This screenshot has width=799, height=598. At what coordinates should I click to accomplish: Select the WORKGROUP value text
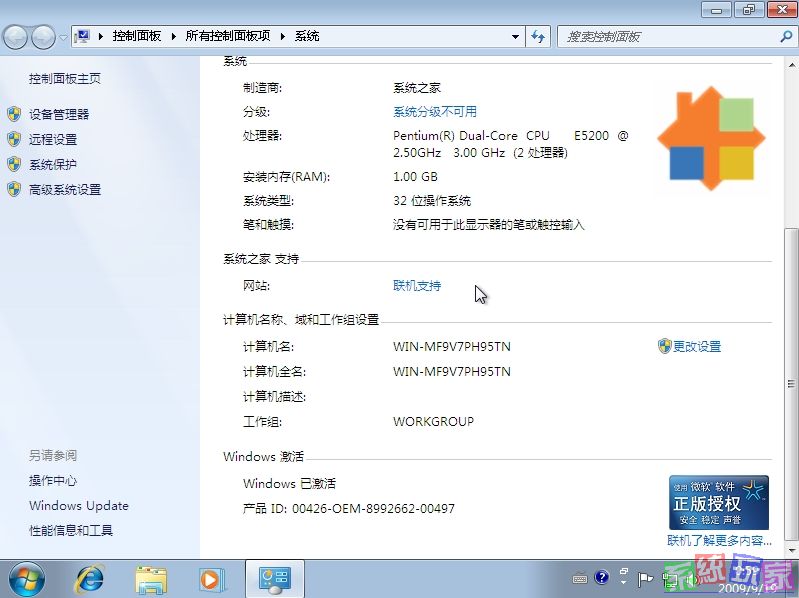click(x=434, y=422)
